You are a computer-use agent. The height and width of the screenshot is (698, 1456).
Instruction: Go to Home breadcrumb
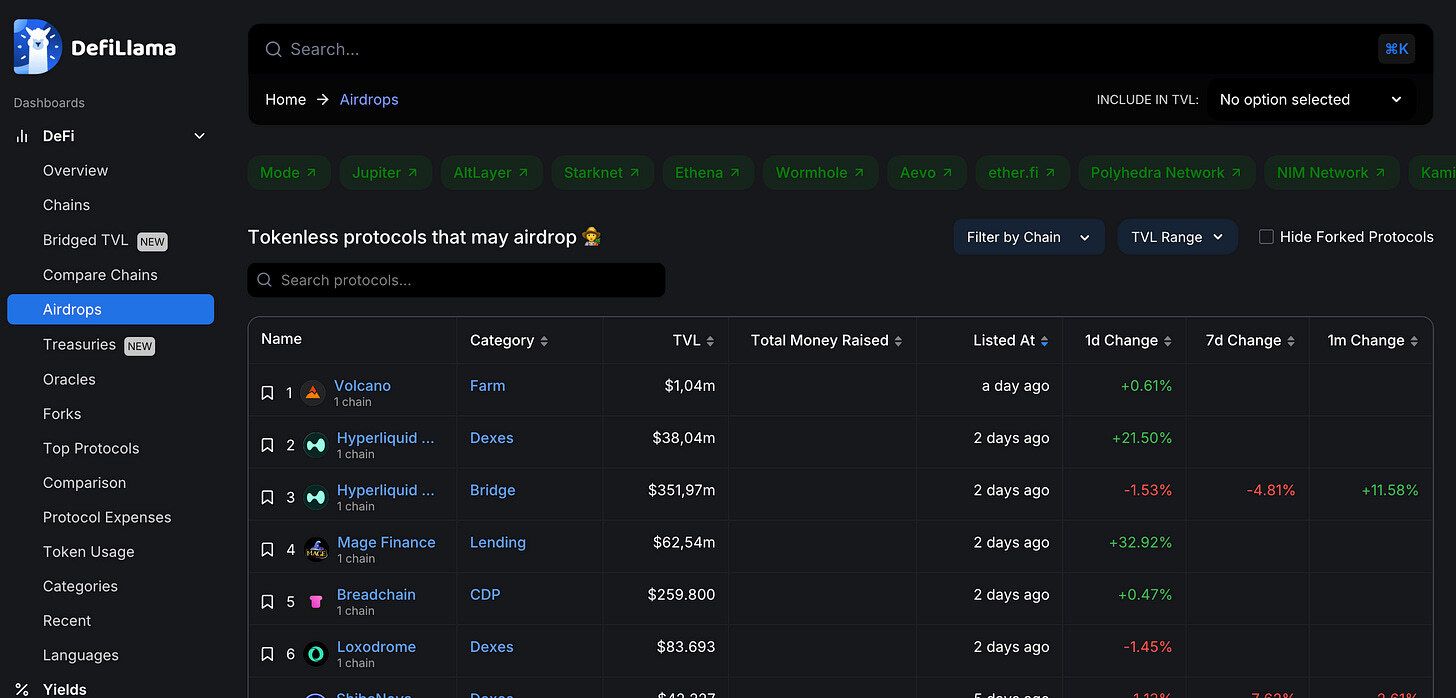(x=285, y=100)
